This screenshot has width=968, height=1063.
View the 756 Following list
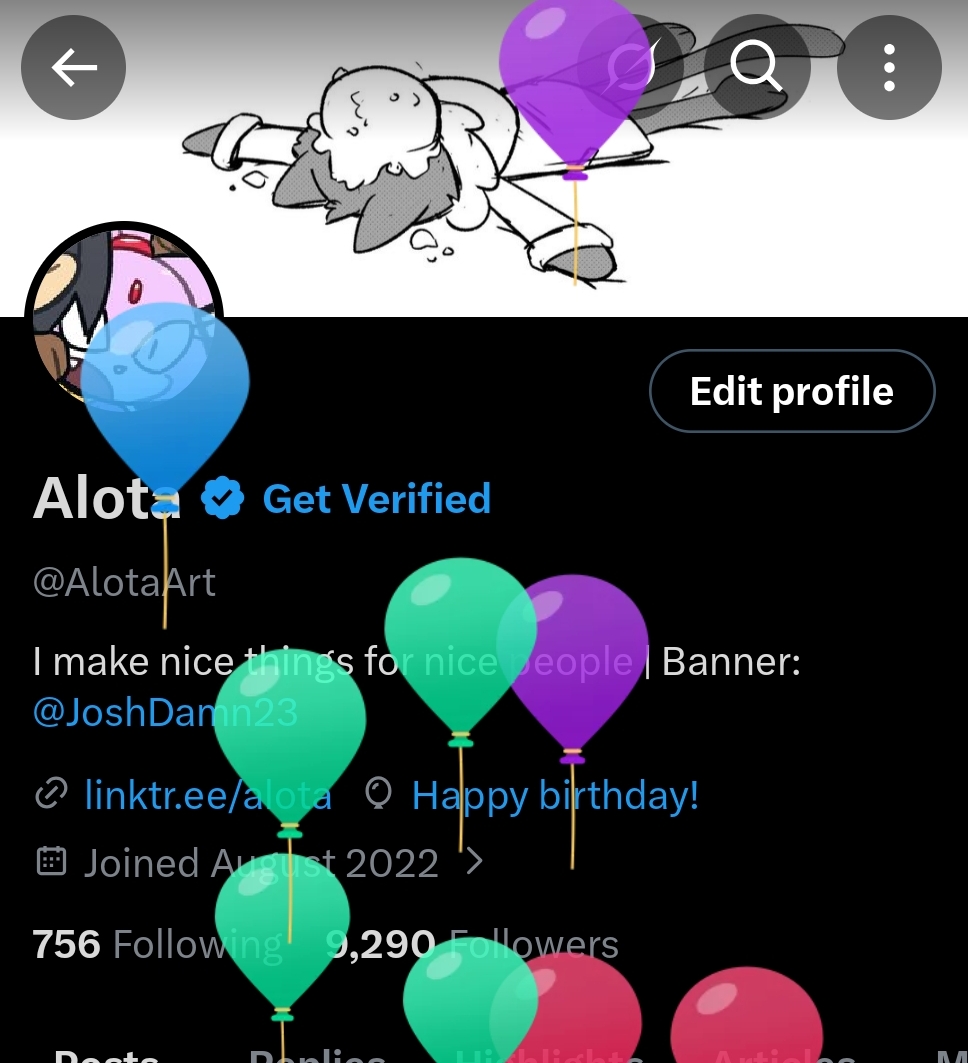(157, 944)
